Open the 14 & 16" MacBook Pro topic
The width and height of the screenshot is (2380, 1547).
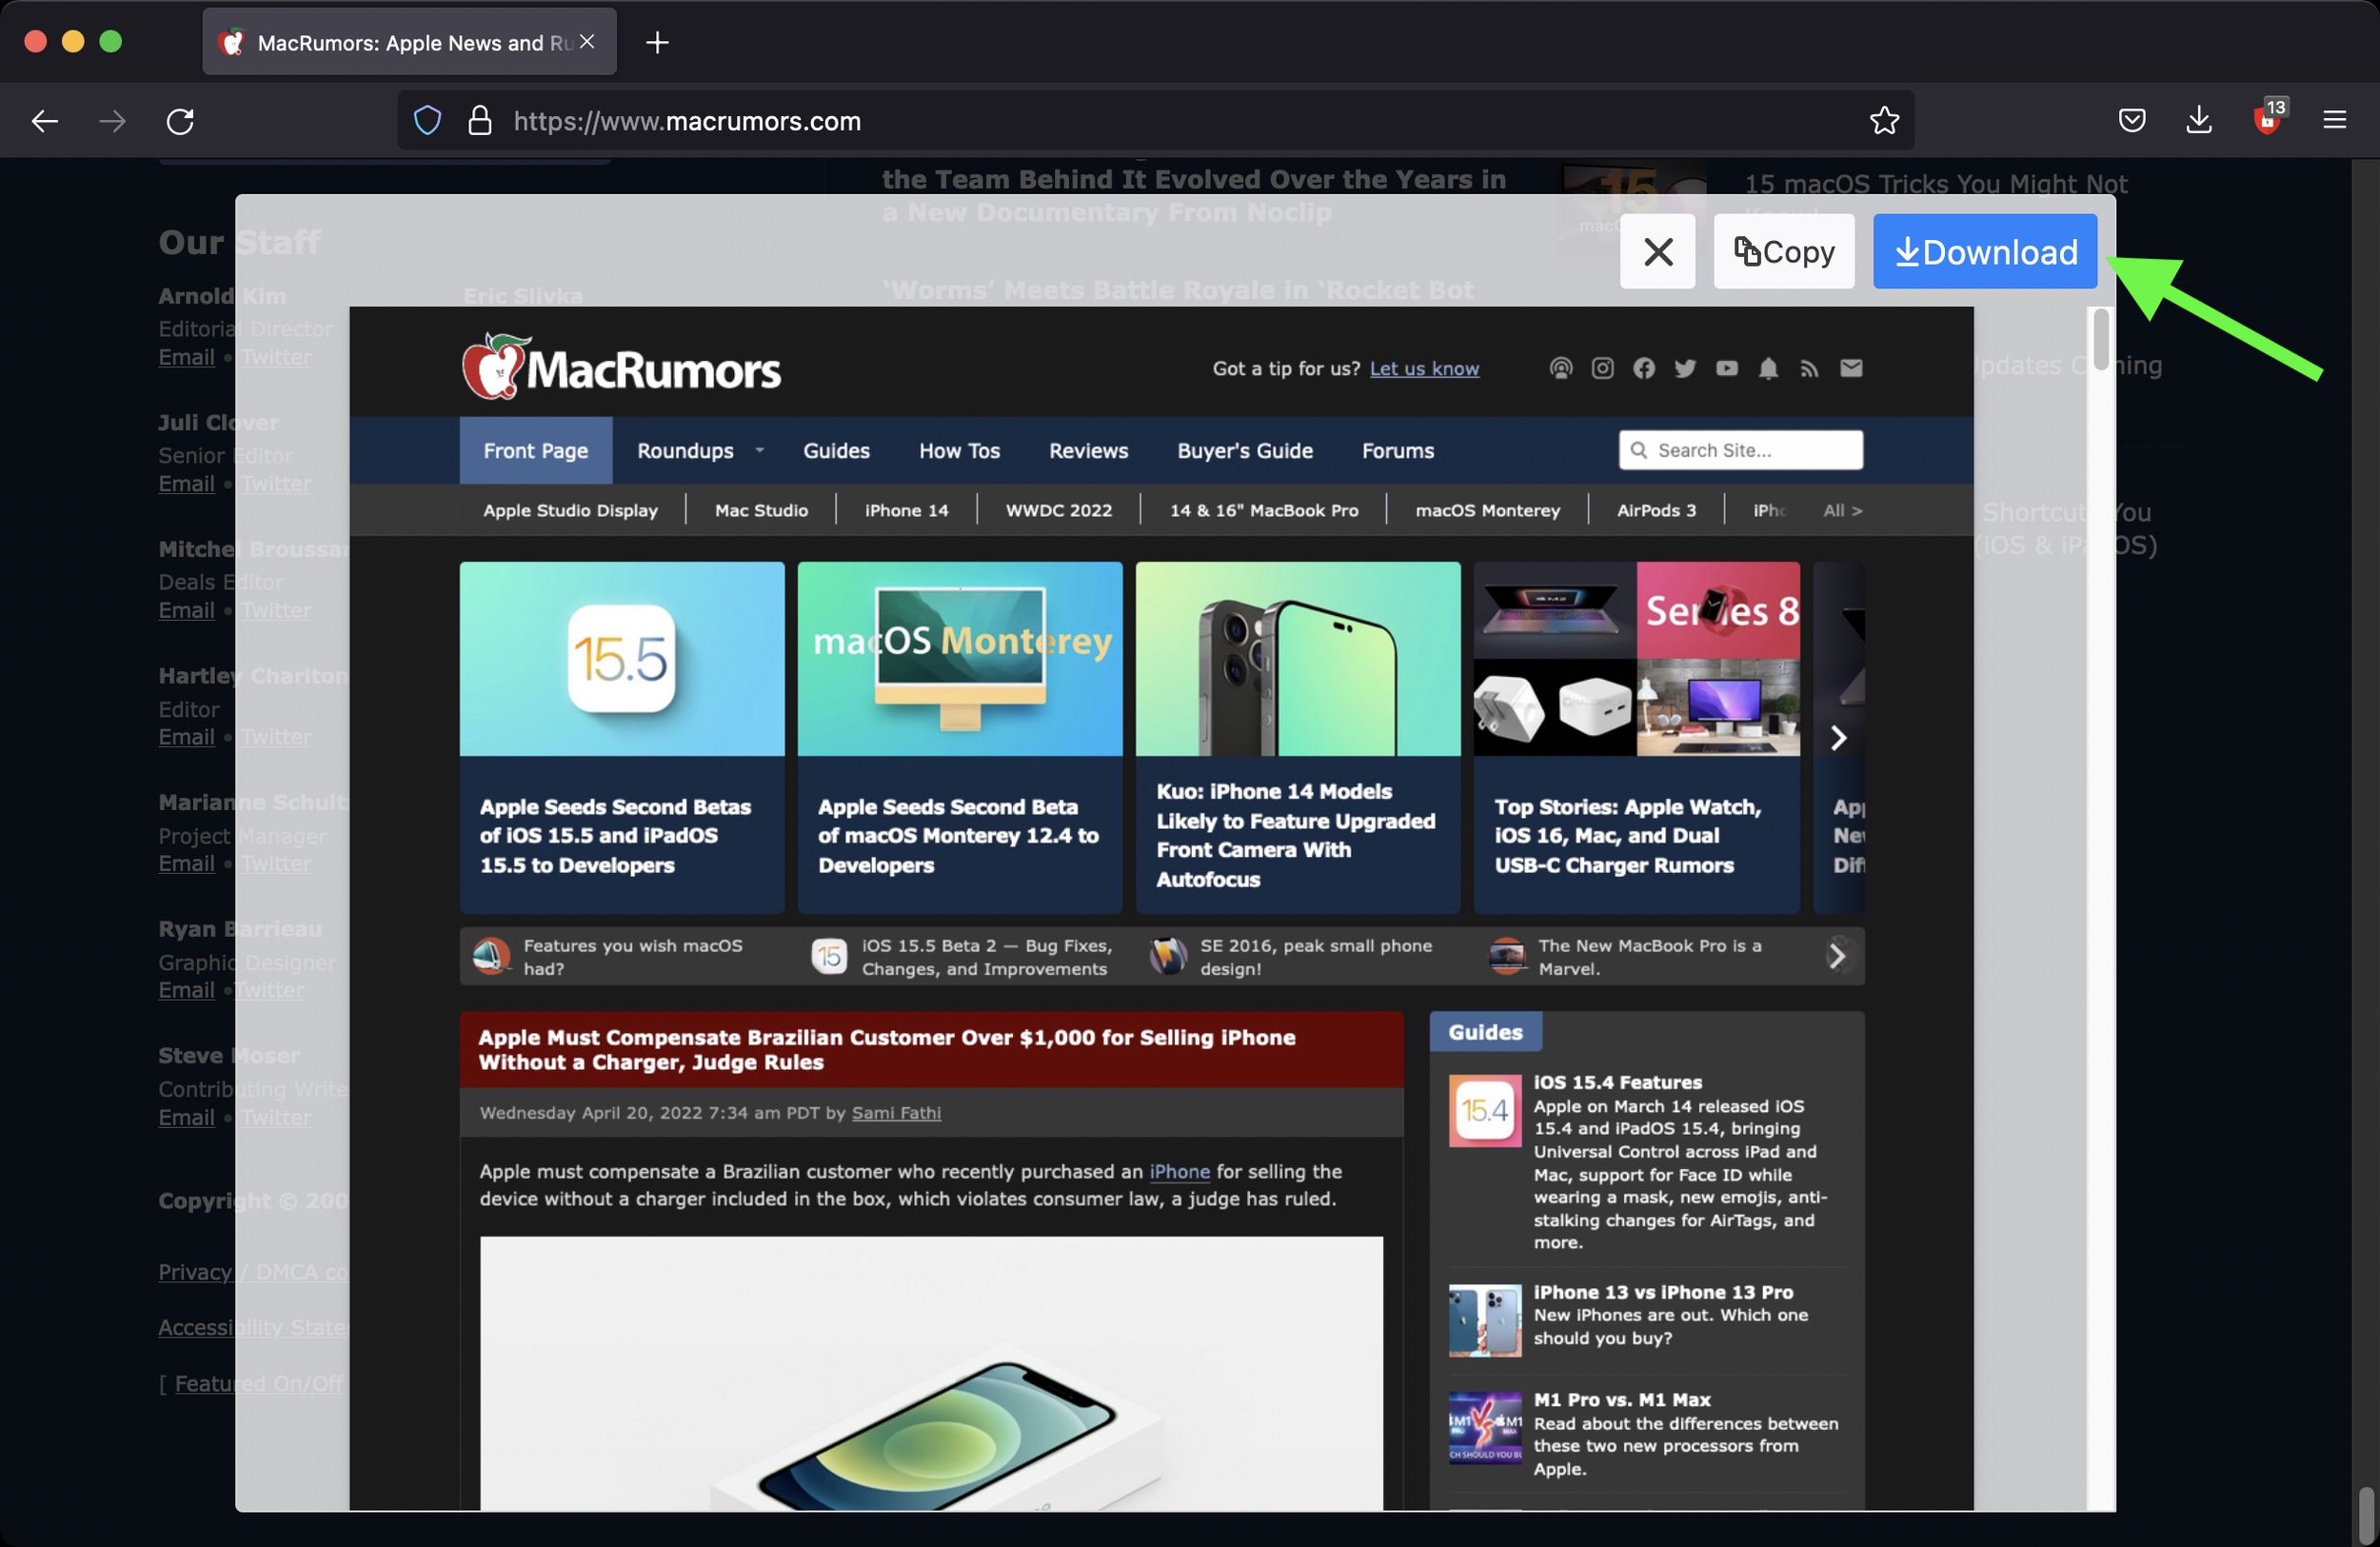1264,510
